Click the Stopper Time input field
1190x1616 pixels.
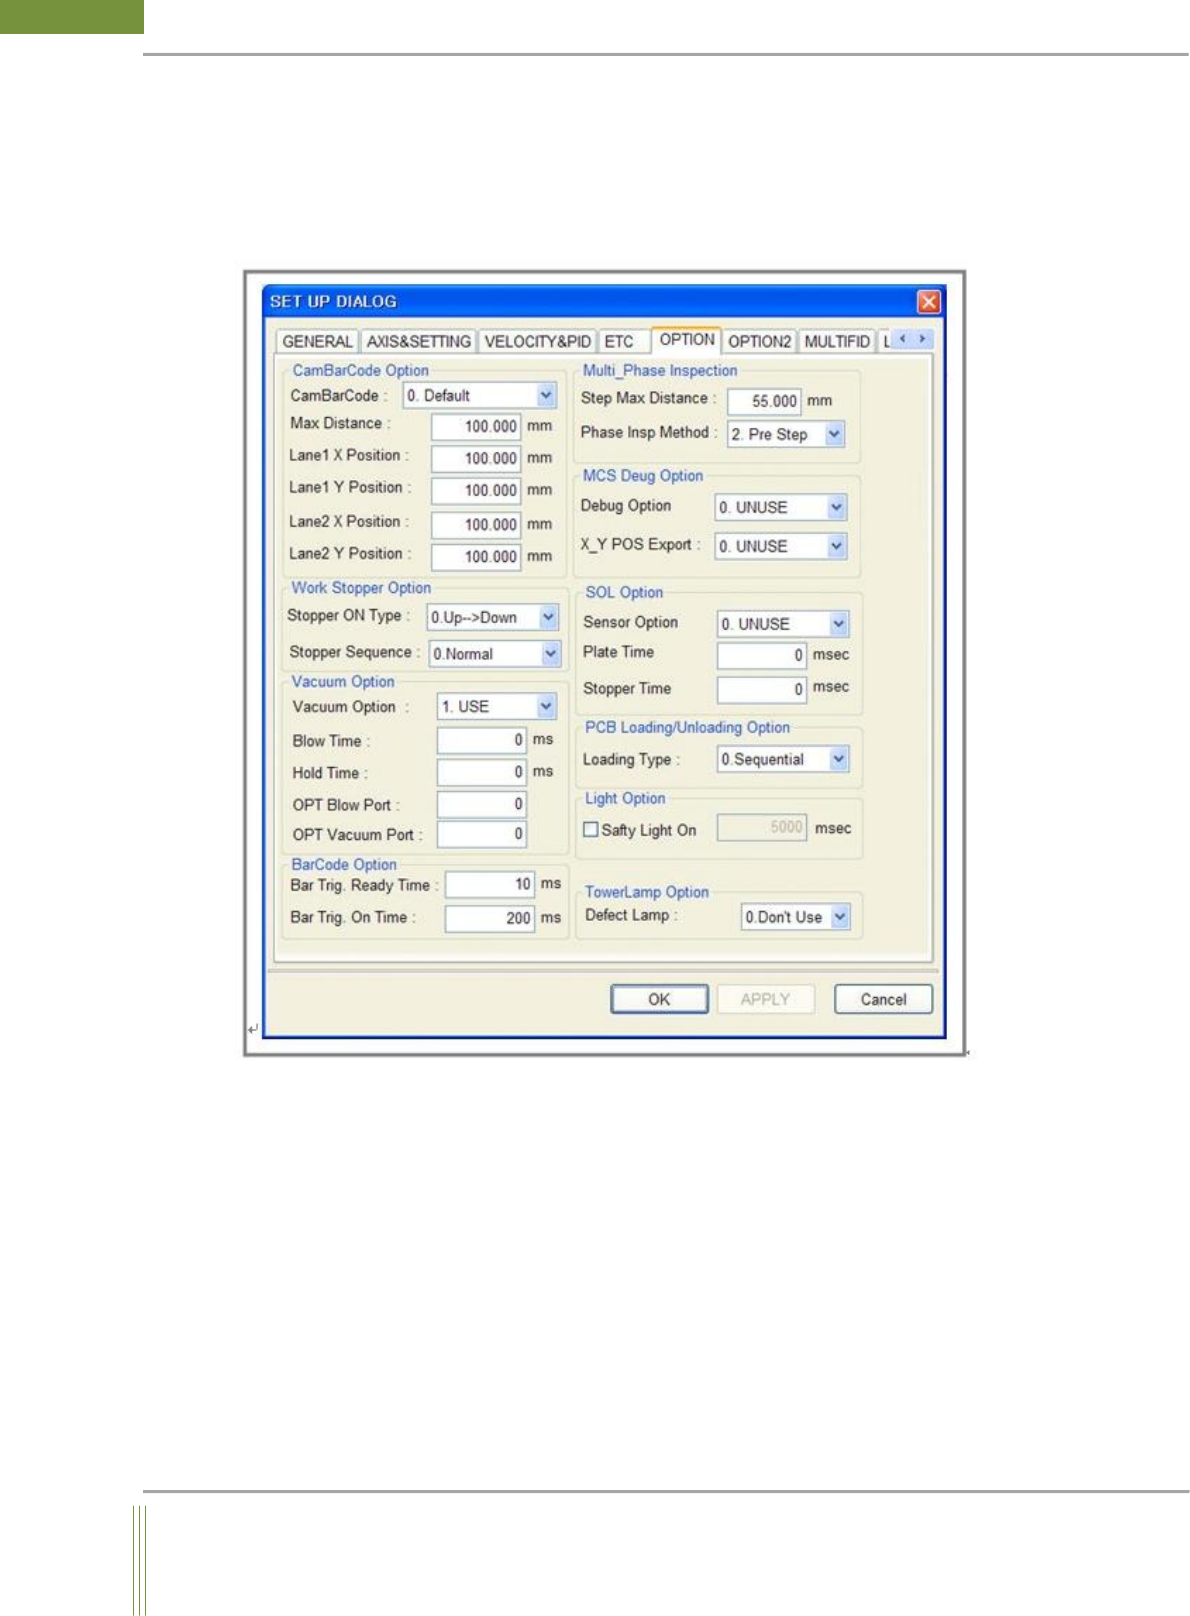[x=762, y=689]
